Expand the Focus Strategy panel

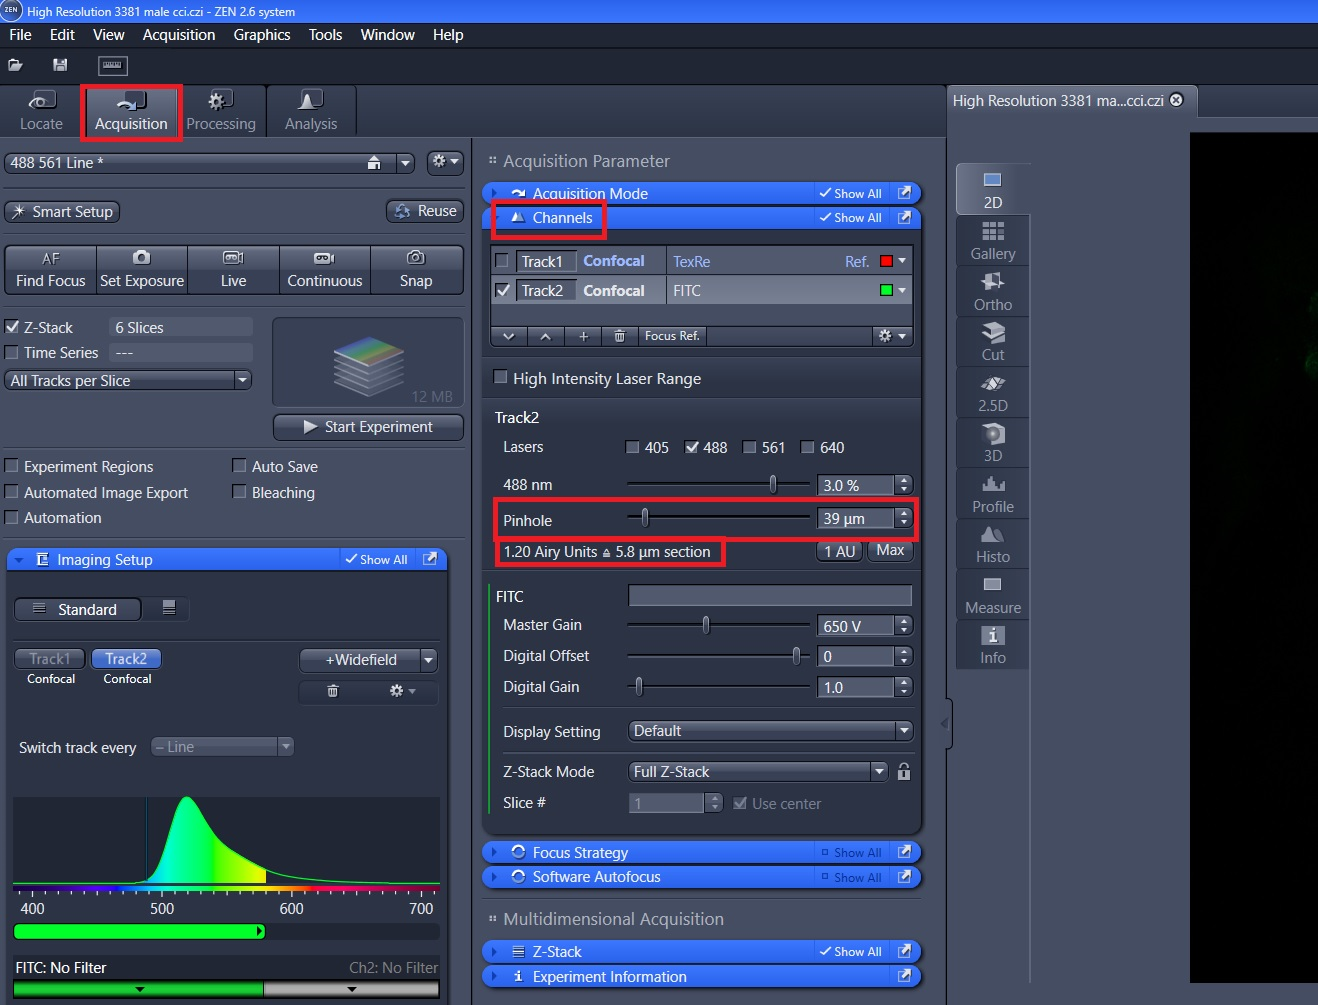click(x=580, y=853)
